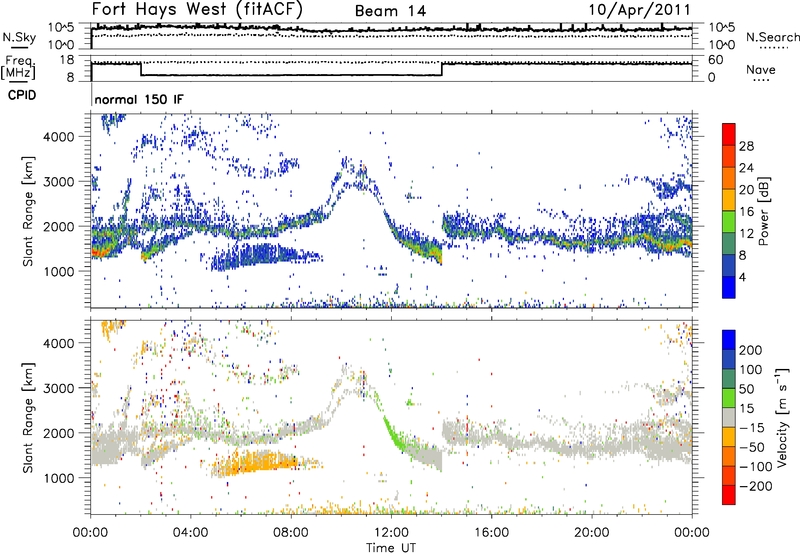This screenshot has width=800, height=554.
Task: Click the 'Time UT' axis title
Action: (391, 548)
